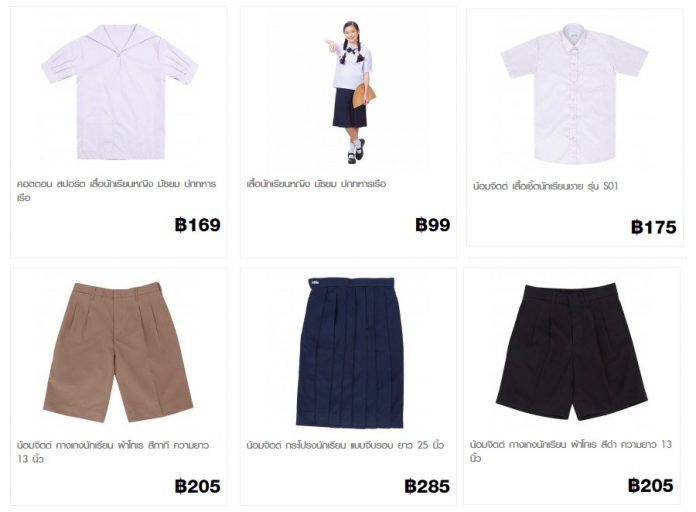Screen dimensions: 696x512
Task: Click the ฿99 price label
Action: tap(433, 225)
